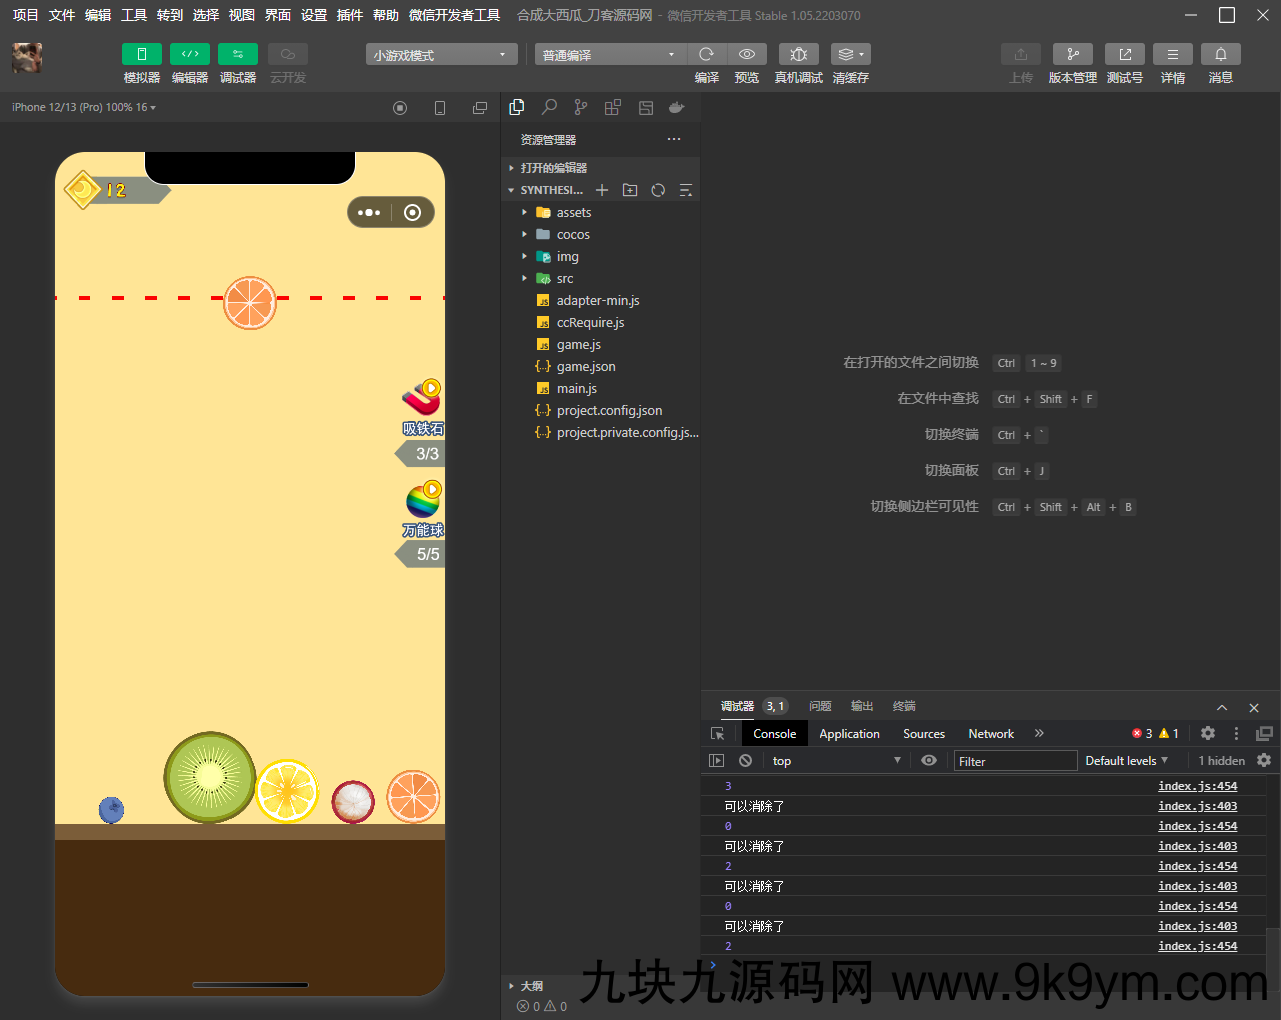The image size is (1281, 1020).
Task: Toggle the Simulator panel button
Action: point(141,54)
